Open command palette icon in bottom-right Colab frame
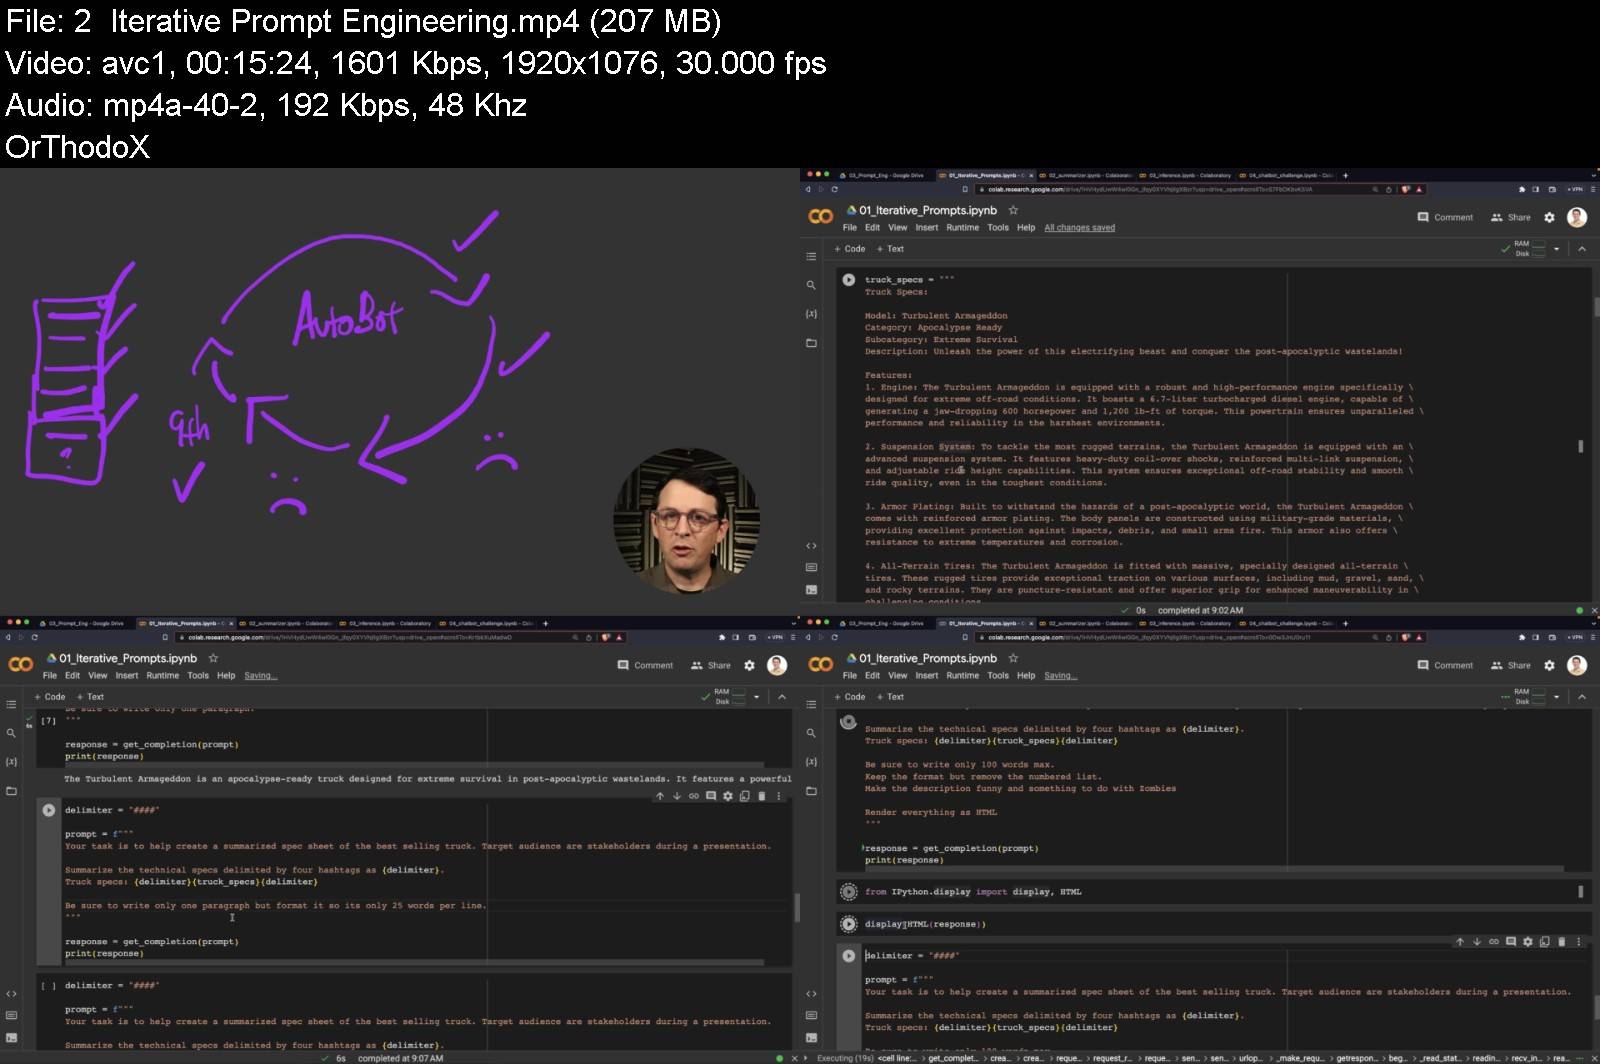 811,1016
